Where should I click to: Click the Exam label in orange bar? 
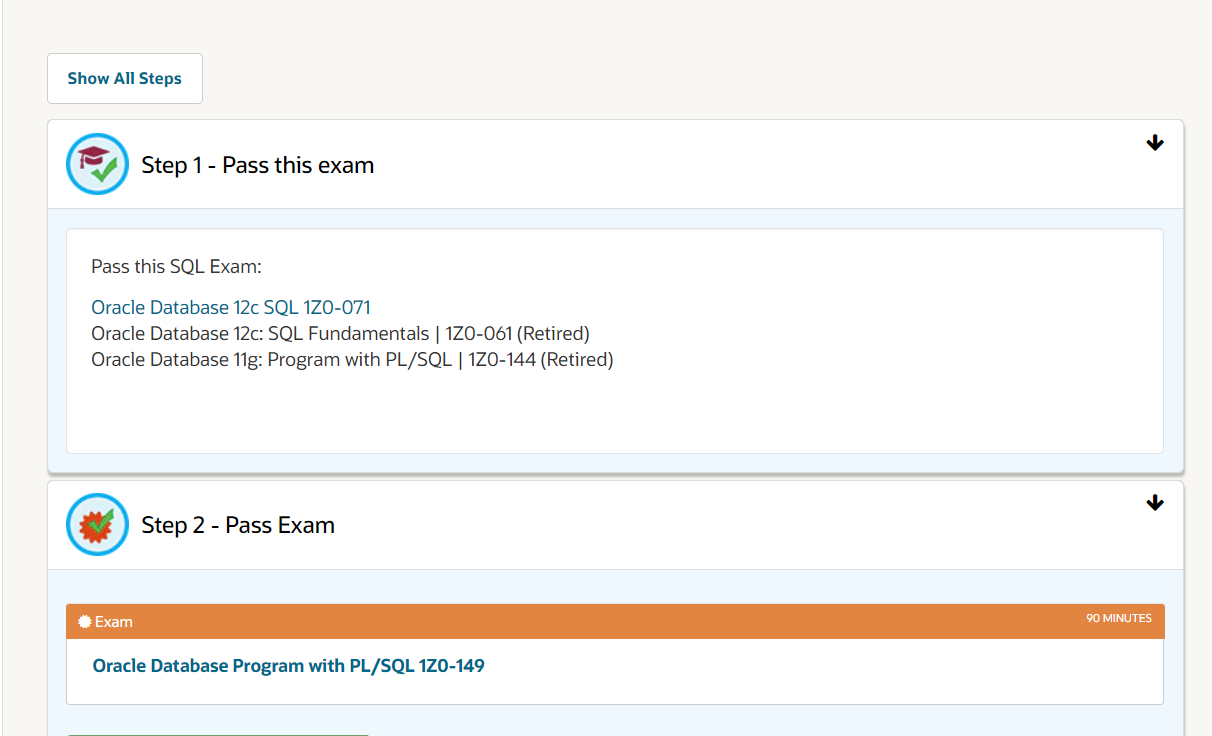(114, 622)
